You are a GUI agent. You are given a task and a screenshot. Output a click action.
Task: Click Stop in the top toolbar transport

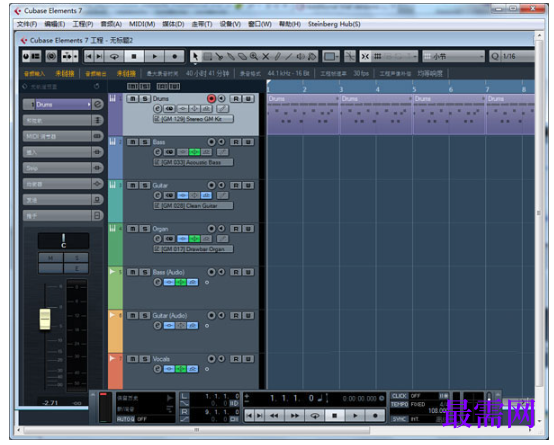(134, 57)
